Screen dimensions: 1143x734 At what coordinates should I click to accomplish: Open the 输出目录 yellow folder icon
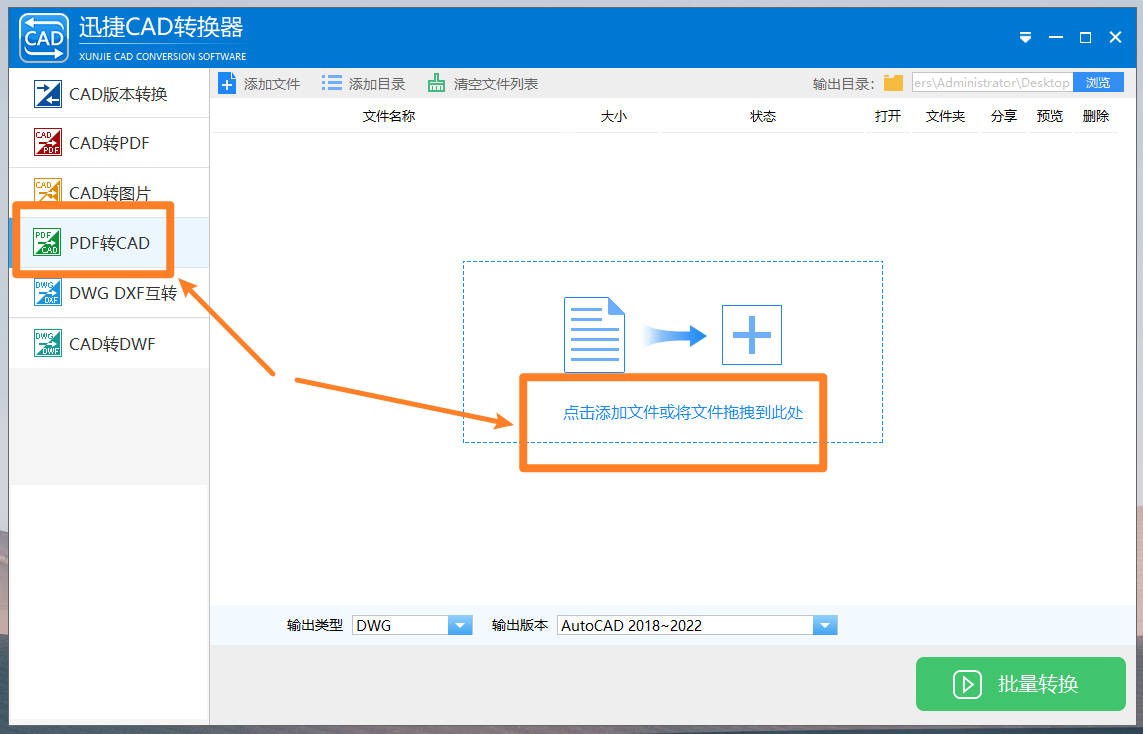click(894, 82)
